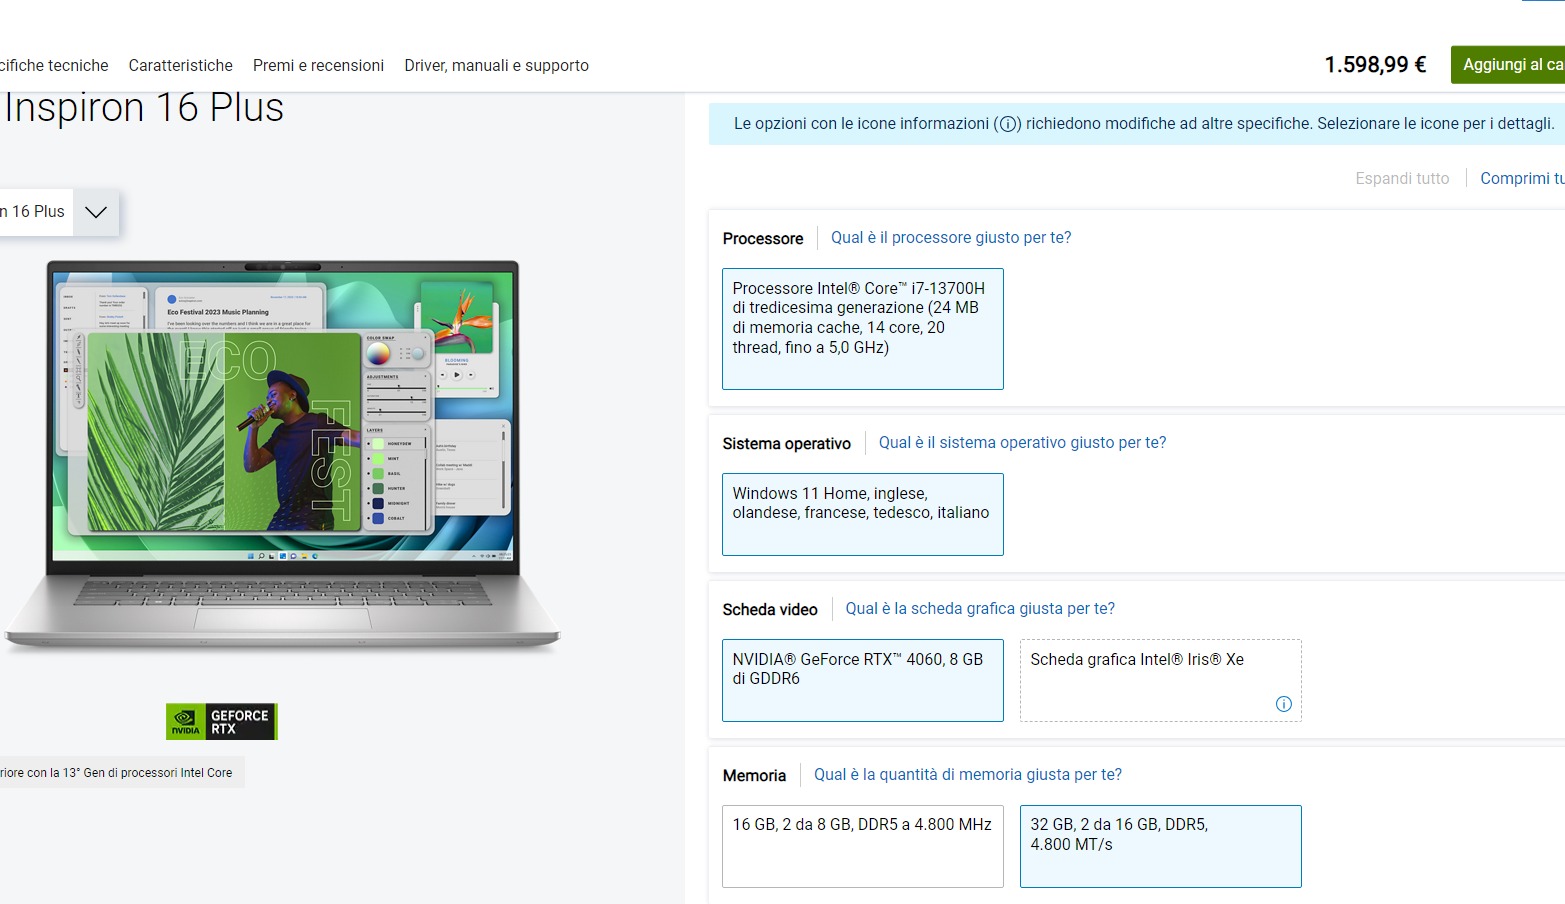Choose NVIDIA GeForce RTX 4060 8 GB graphics
The image size is (1565, 904).
point(863,680)
